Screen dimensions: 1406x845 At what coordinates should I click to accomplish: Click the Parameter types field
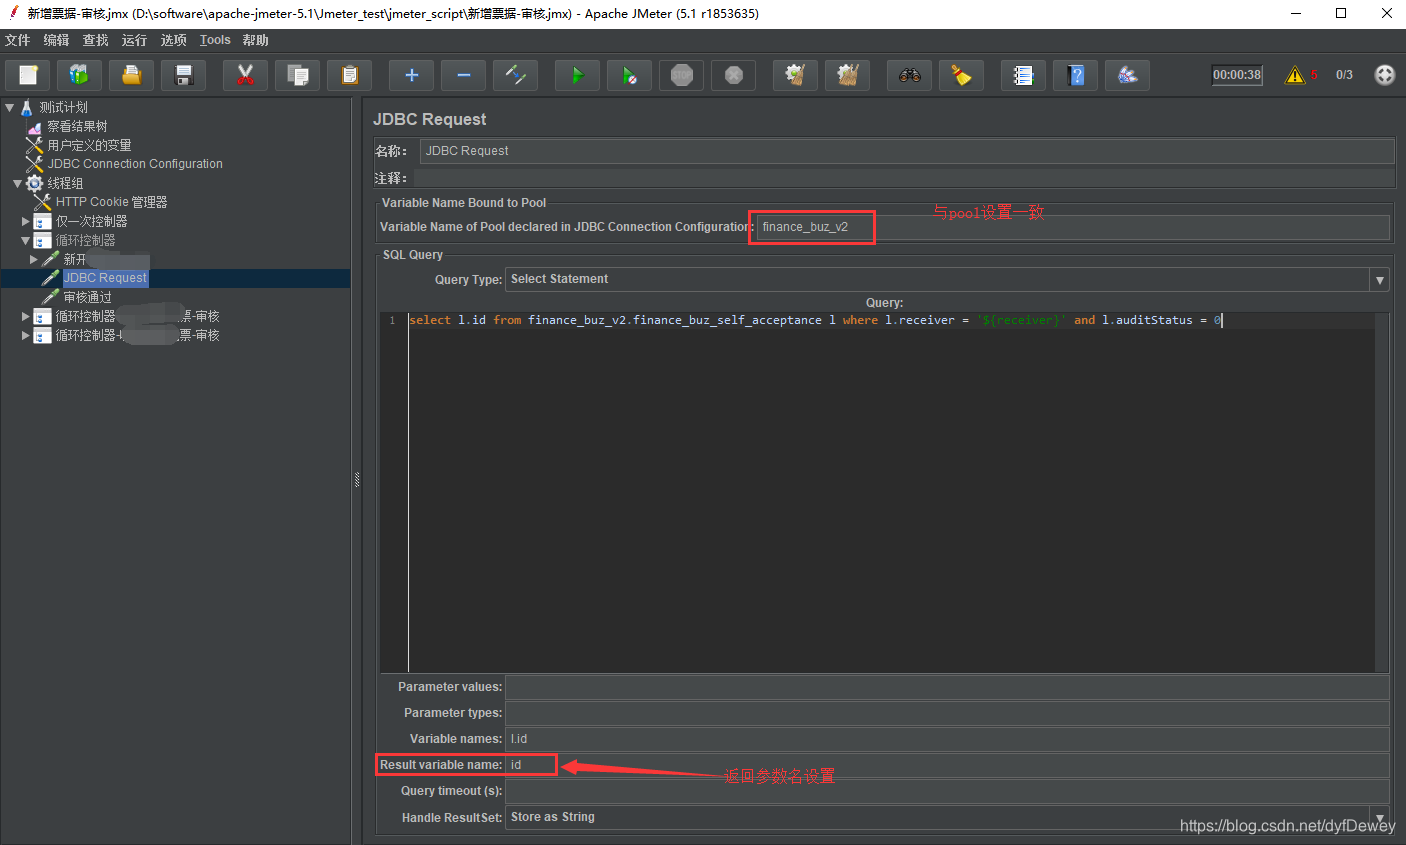click(947, 713)
